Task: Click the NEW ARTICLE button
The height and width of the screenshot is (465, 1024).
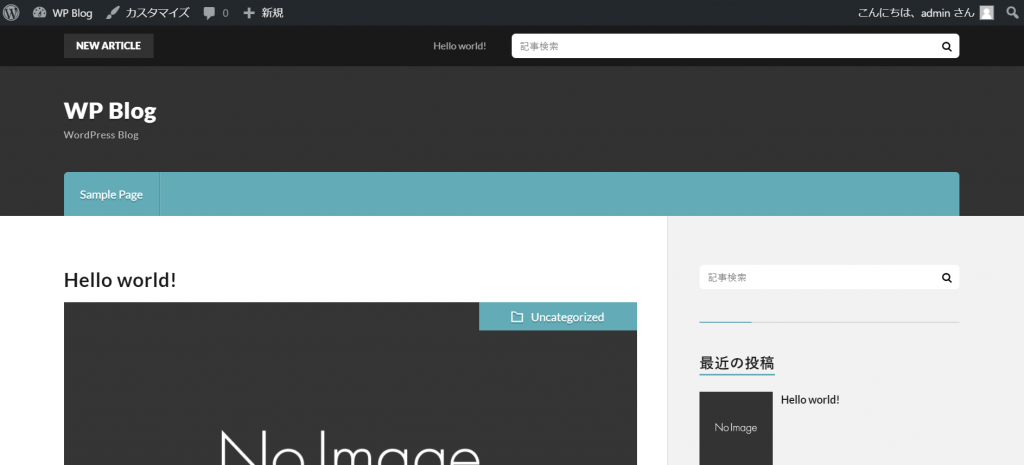Action: (x=108, y=46)
